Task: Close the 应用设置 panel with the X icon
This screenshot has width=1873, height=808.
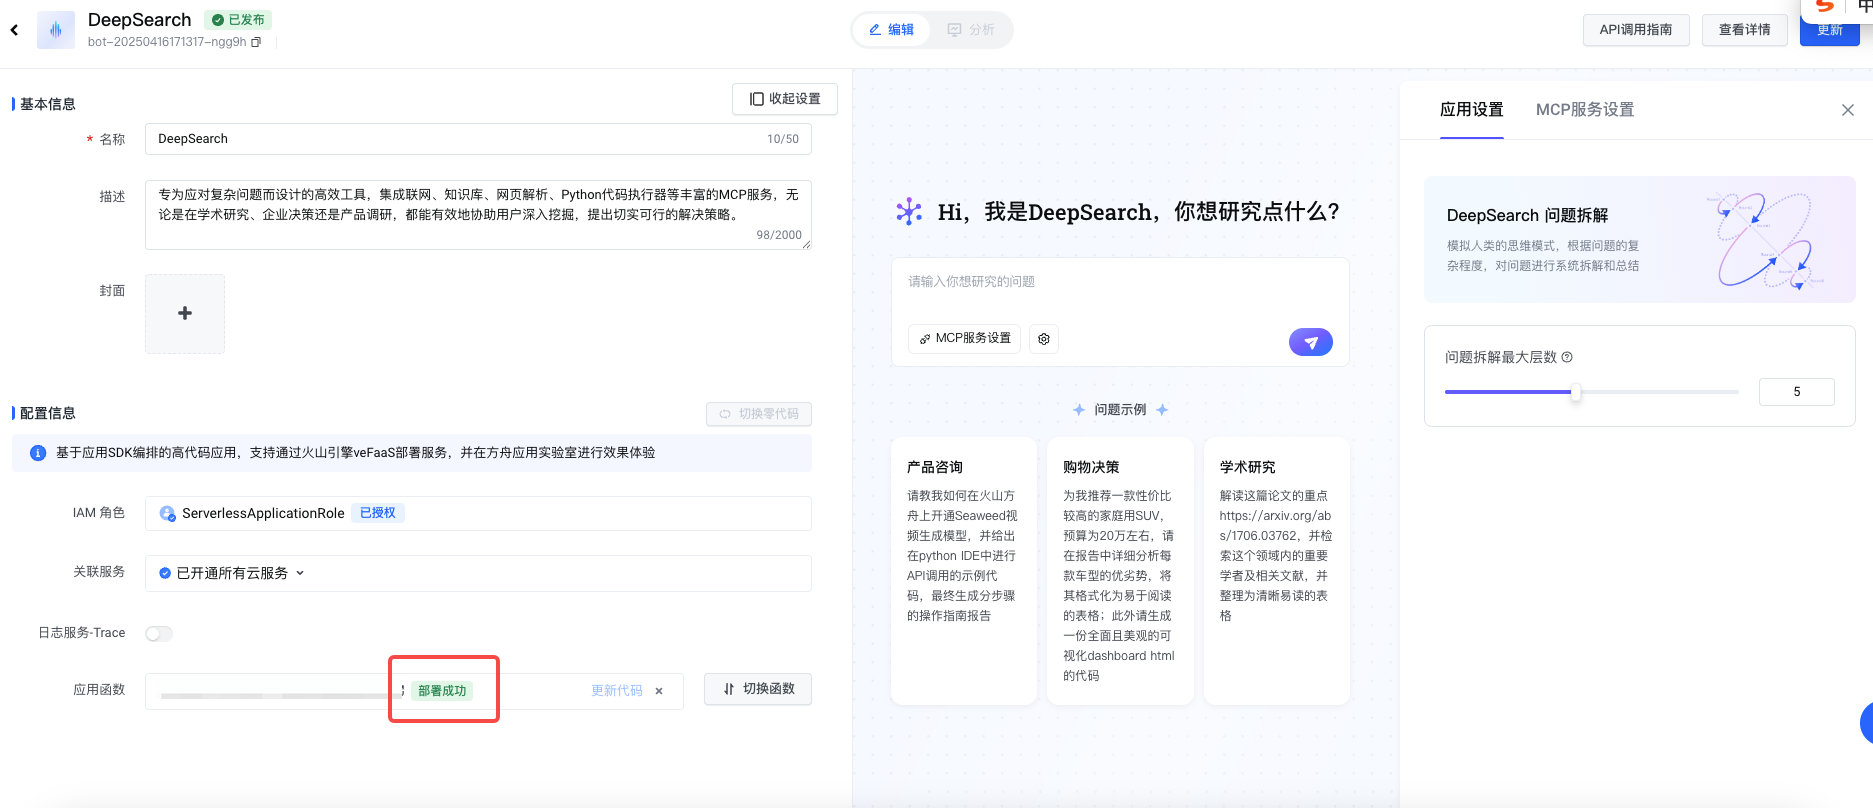Action: point(1848,110)
